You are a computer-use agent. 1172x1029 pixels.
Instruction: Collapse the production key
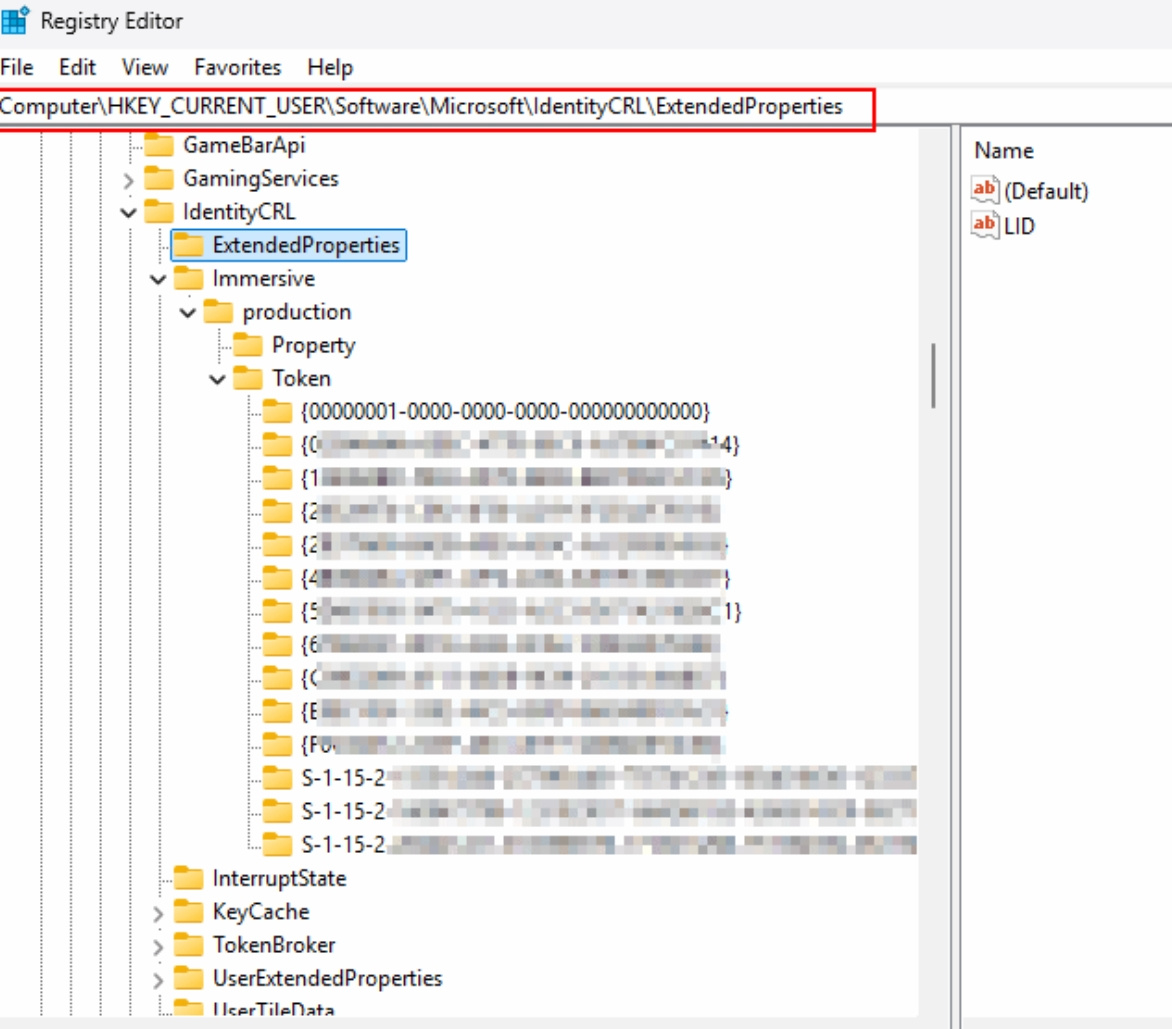tap(188, 312)
